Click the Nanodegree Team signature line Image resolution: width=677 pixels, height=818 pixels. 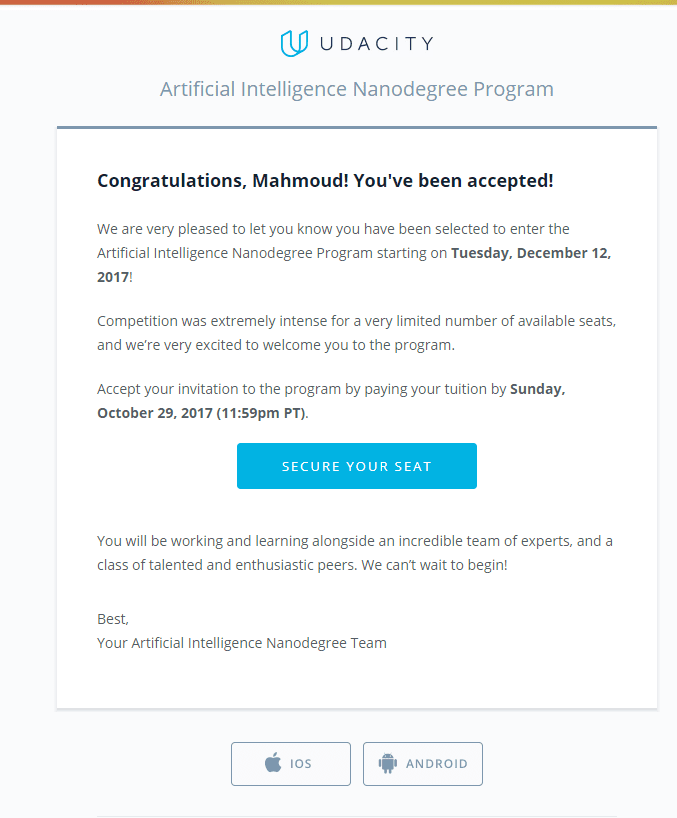[242, 643]
